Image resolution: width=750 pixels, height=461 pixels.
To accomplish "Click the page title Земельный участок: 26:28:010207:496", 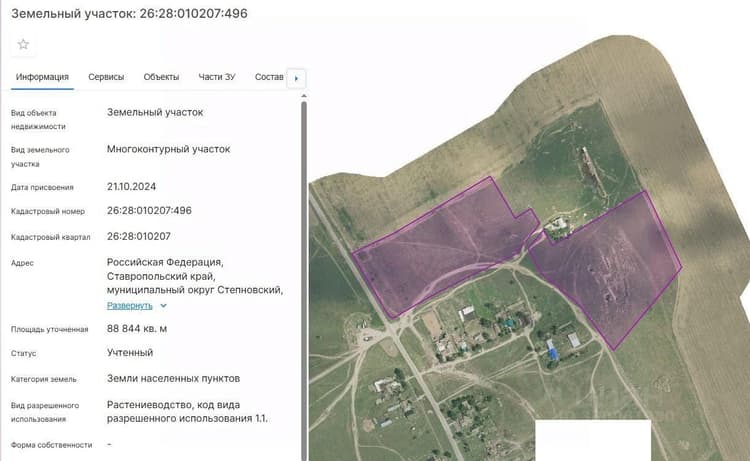I will 129,13.
